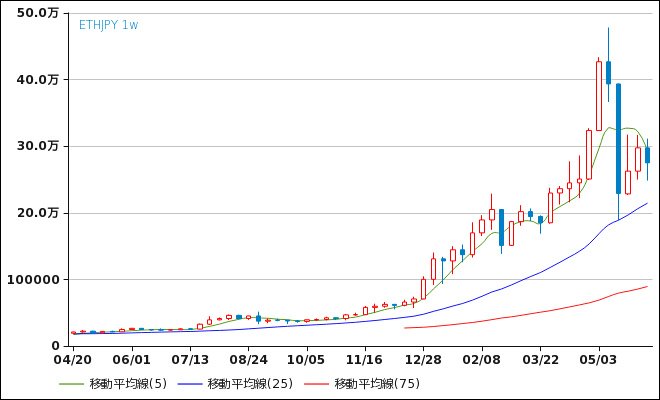Click the last blue candle at chart's right end
The width and height of the screenshot is (660, 400).
point(647,155)
